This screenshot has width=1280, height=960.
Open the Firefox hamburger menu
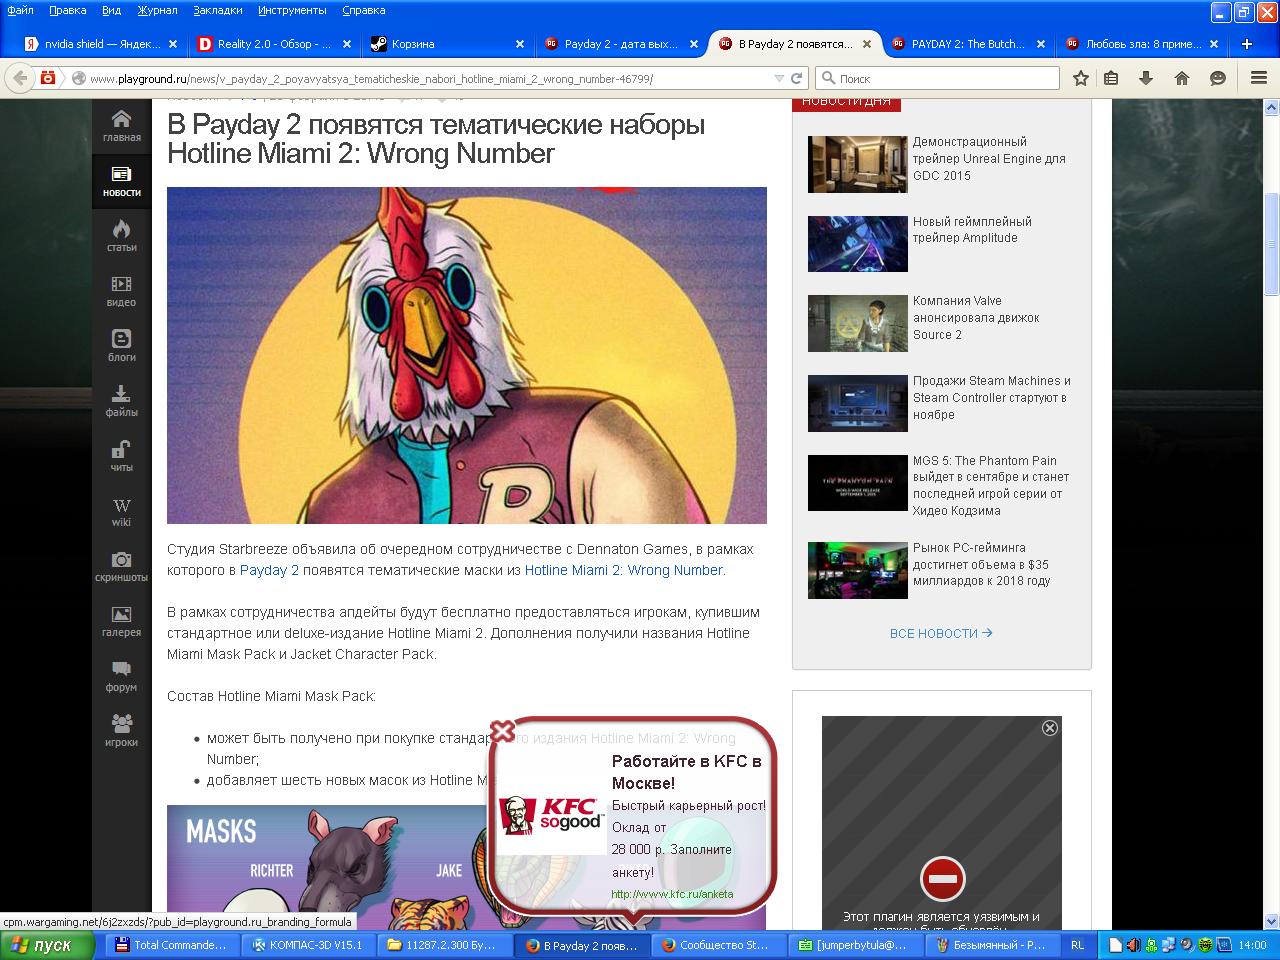click(x=1259, y=78)
